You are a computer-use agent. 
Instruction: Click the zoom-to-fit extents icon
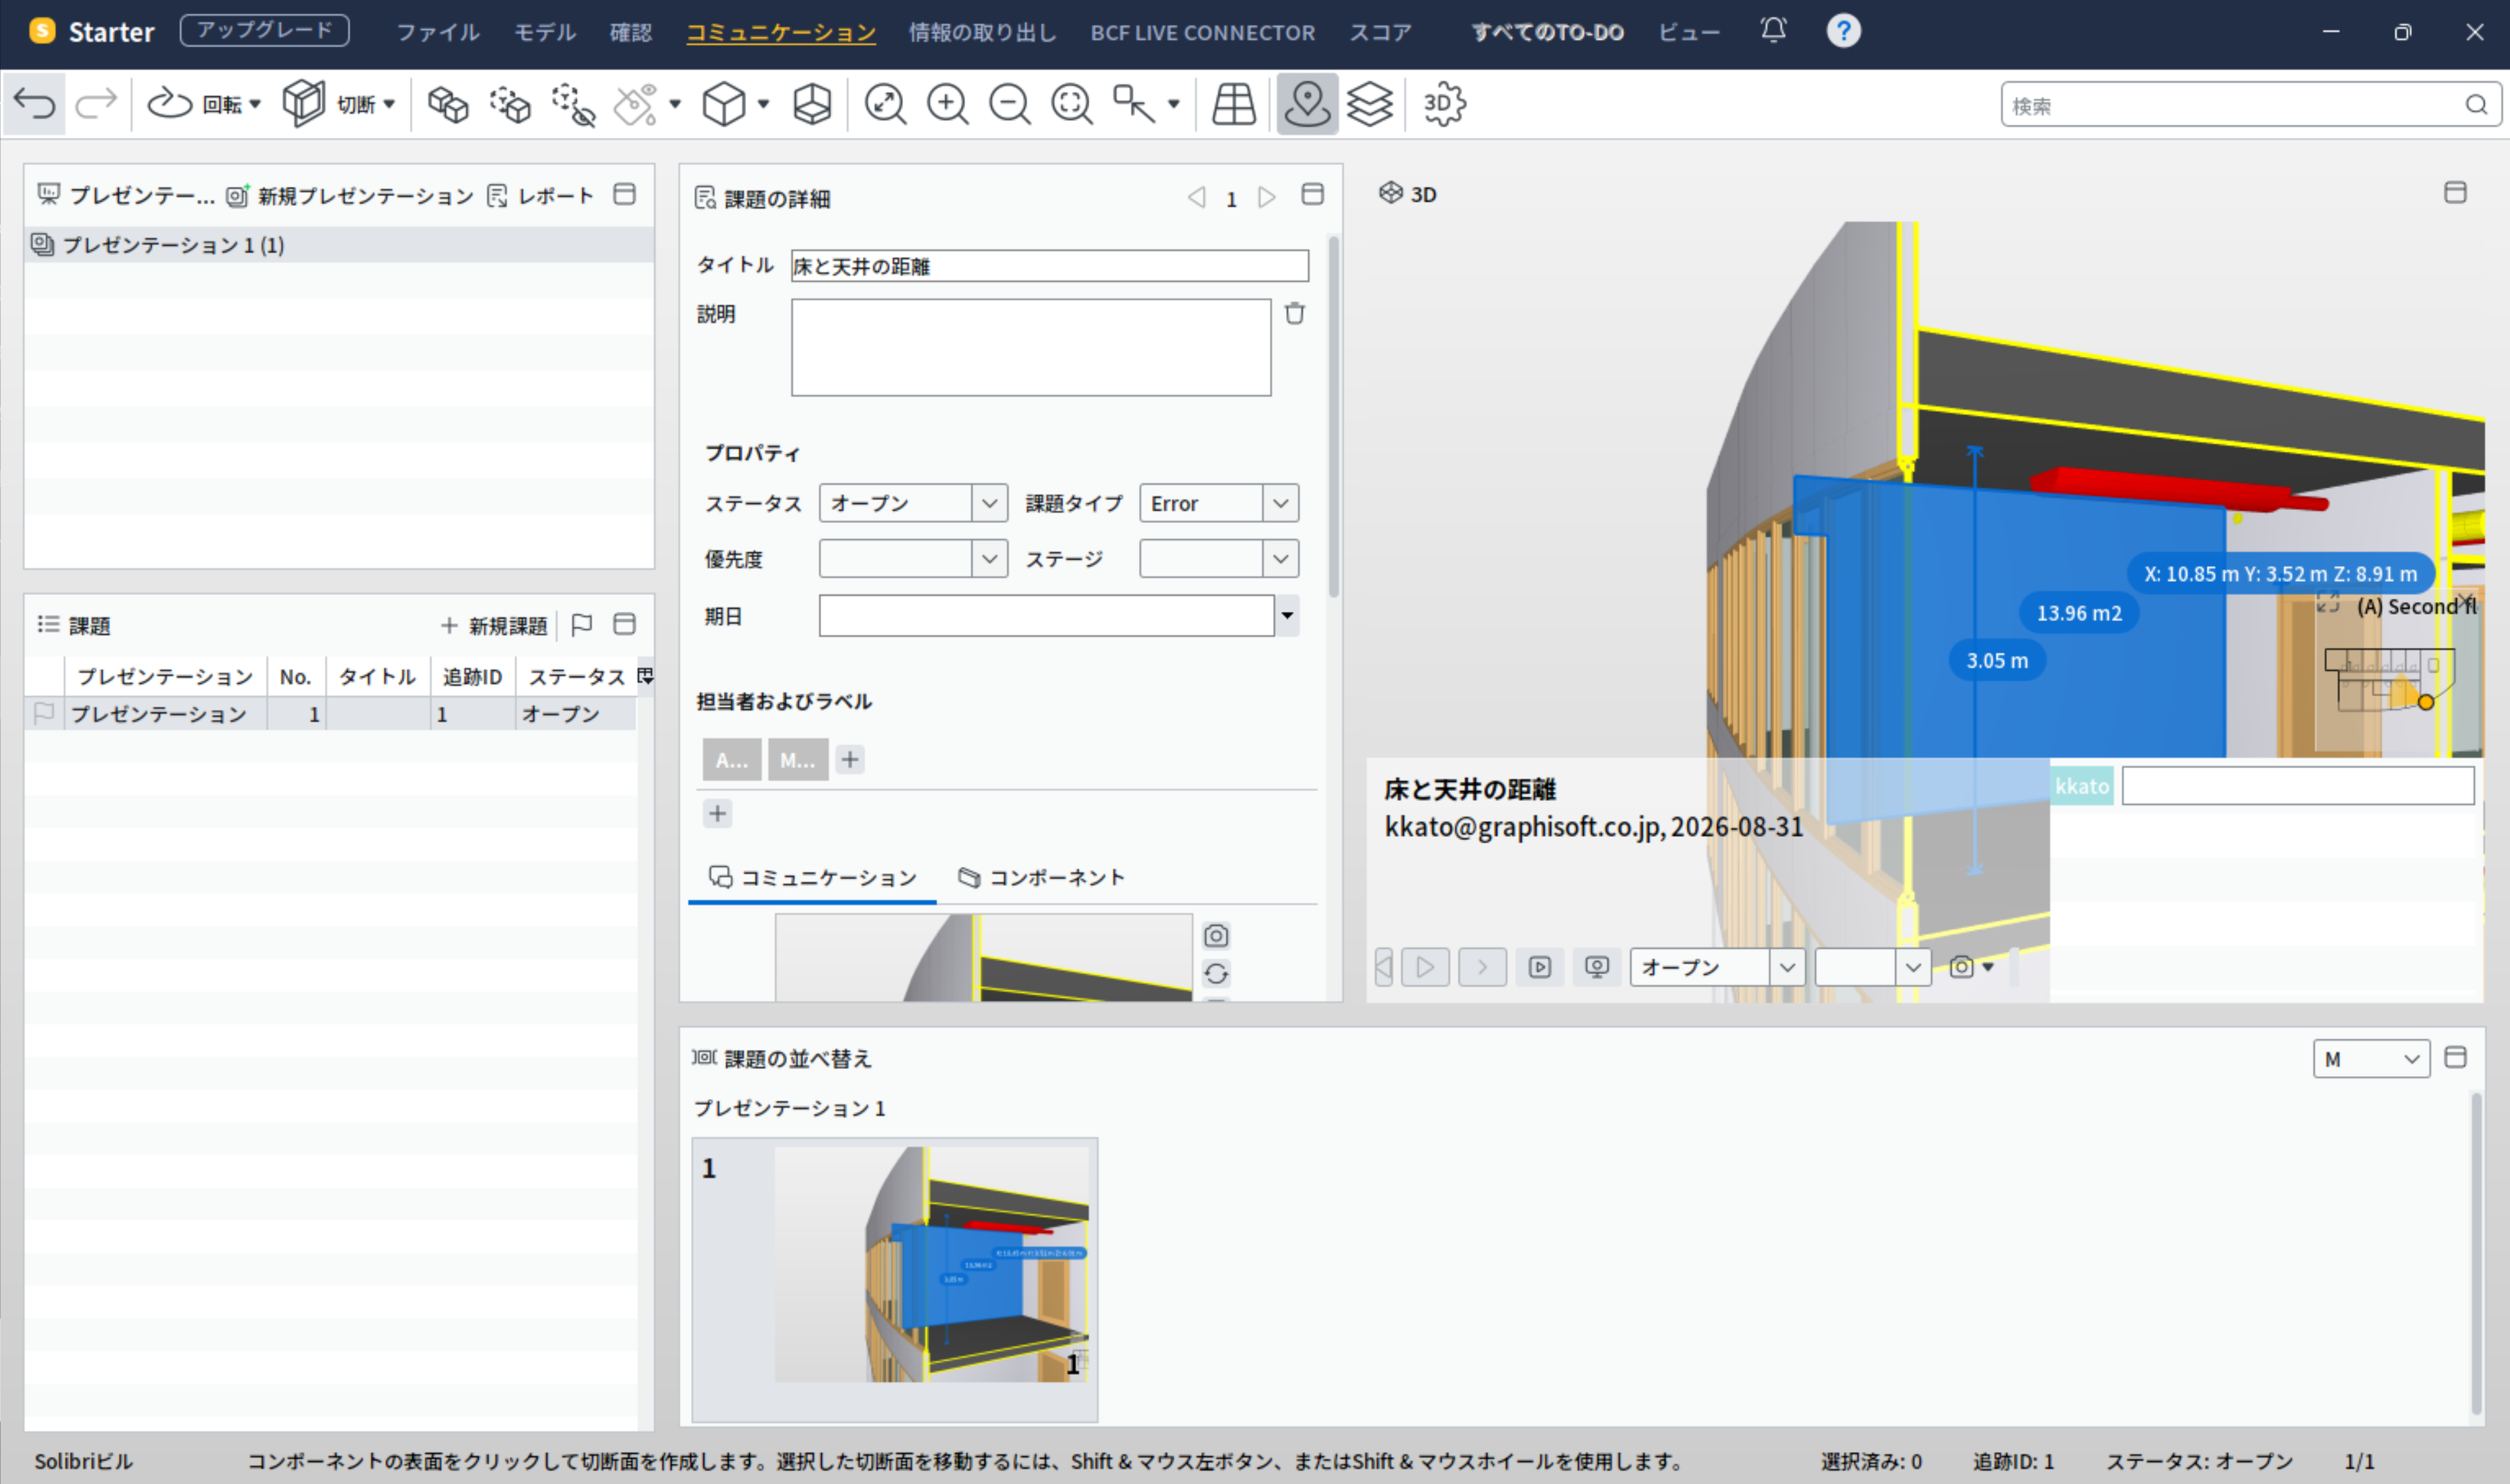pyautogui.click(x=885, y=104)
